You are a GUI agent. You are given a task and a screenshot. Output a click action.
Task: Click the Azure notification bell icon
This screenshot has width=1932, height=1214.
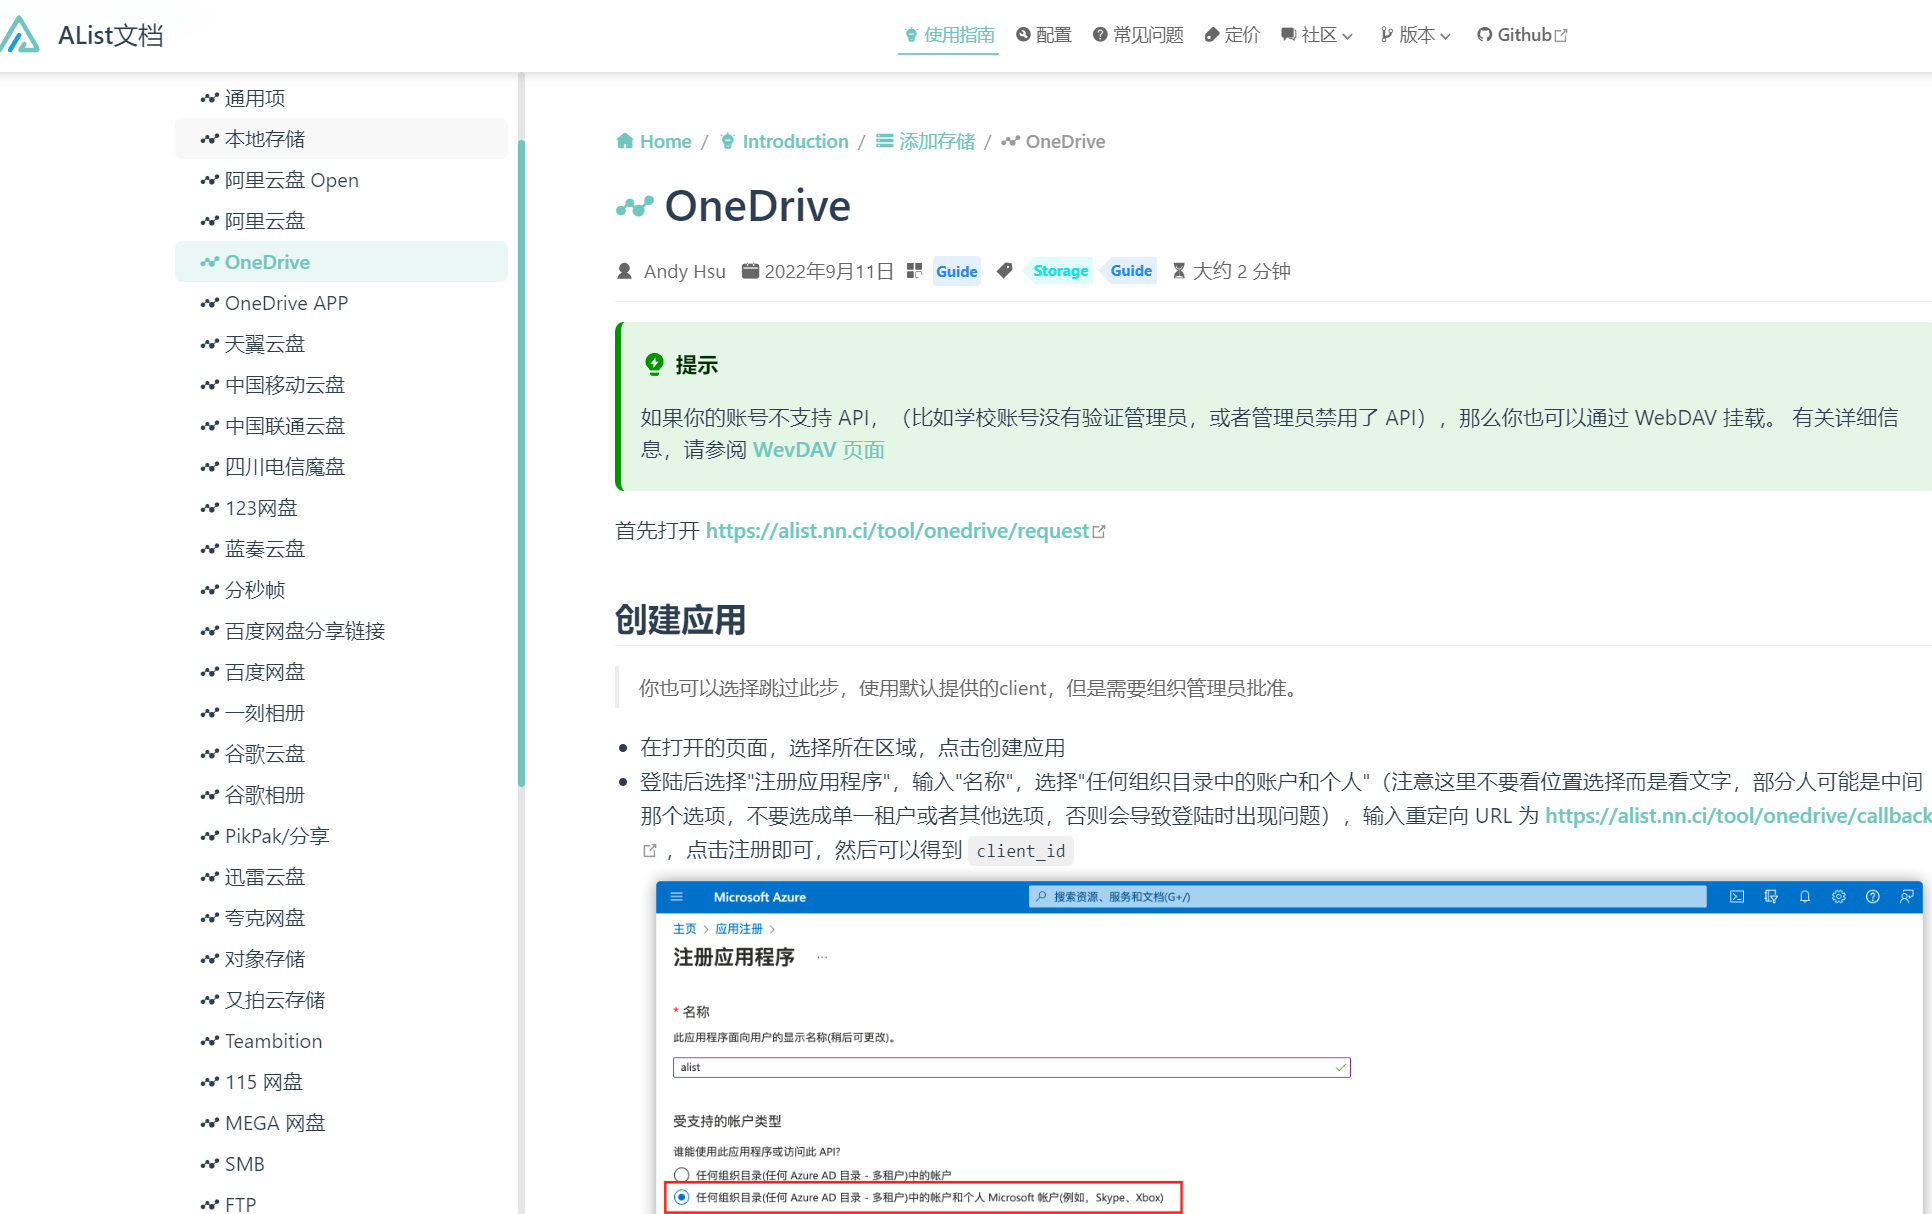(x=1805, y=897)
